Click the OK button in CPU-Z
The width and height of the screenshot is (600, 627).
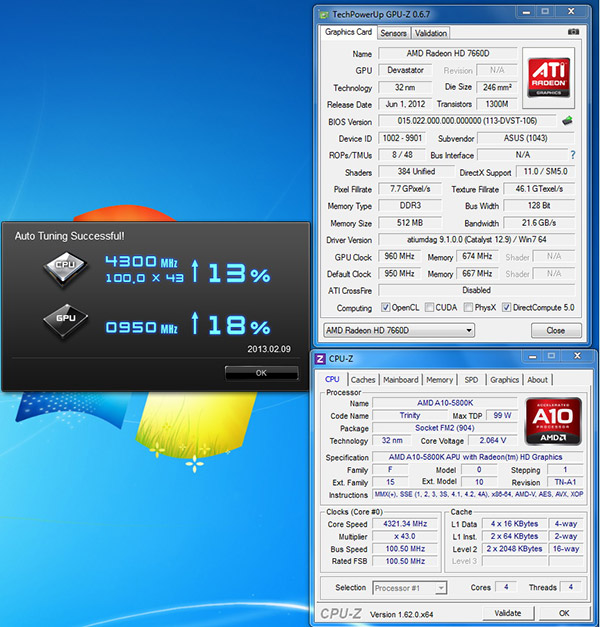[x=564, y=613]
